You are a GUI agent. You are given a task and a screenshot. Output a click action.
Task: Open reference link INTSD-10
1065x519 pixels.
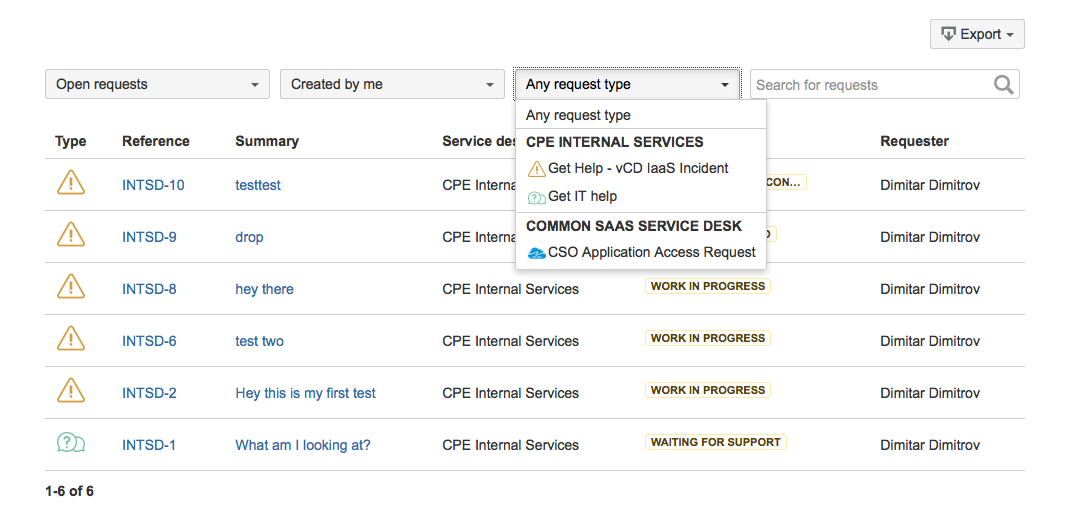(x=153, y=185)
